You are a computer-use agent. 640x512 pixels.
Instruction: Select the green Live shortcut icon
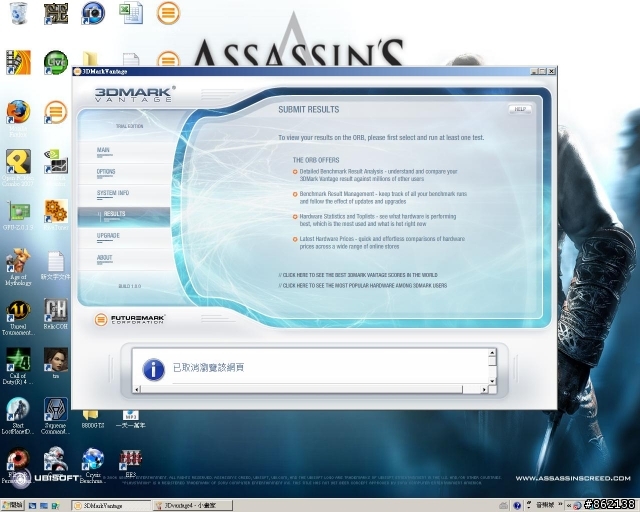(56, 62)
